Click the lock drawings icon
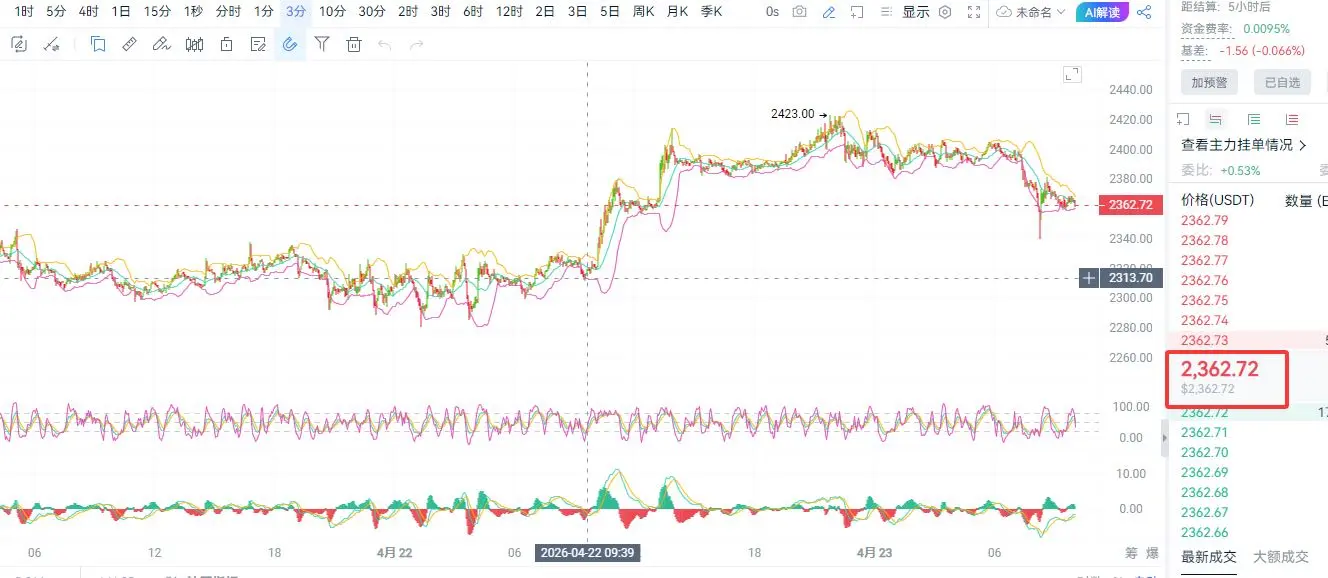Image resolution: width=1328 pixels, height=578 pixels. pyautogui.click(x=227, y=44)
